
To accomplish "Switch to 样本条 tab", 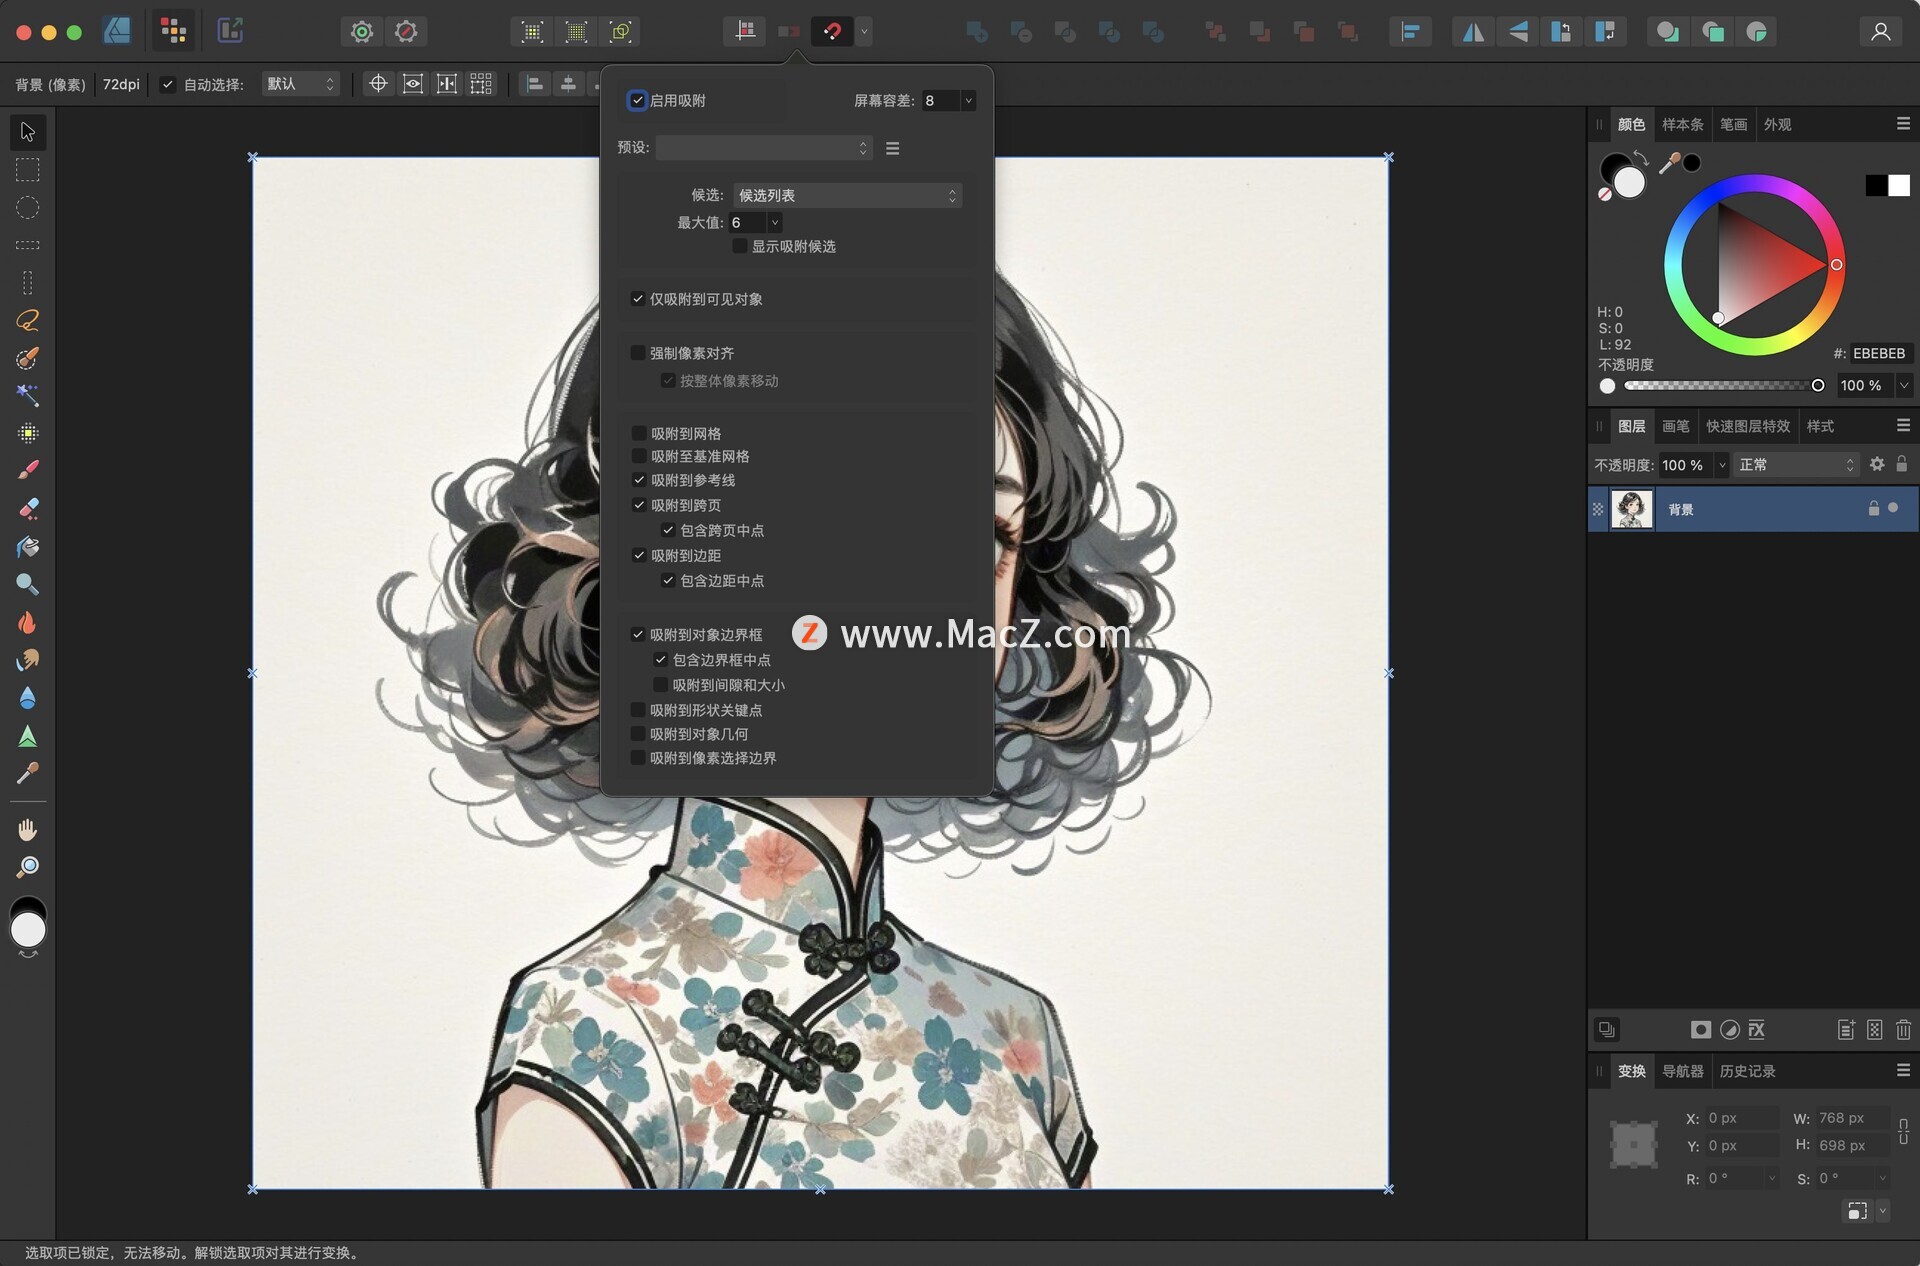I will 1682,124.
